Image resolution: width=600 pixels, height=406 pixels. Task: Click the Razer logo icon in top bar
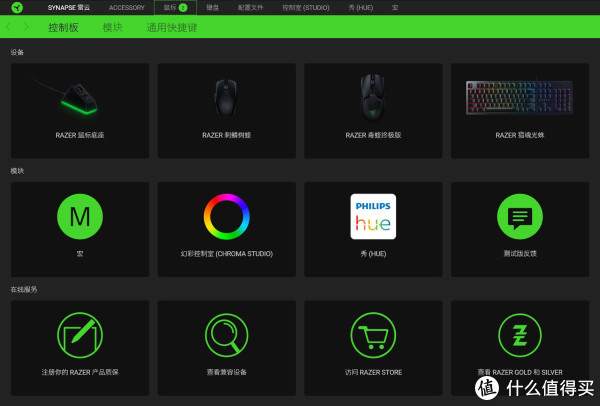(x=17, y=7)
